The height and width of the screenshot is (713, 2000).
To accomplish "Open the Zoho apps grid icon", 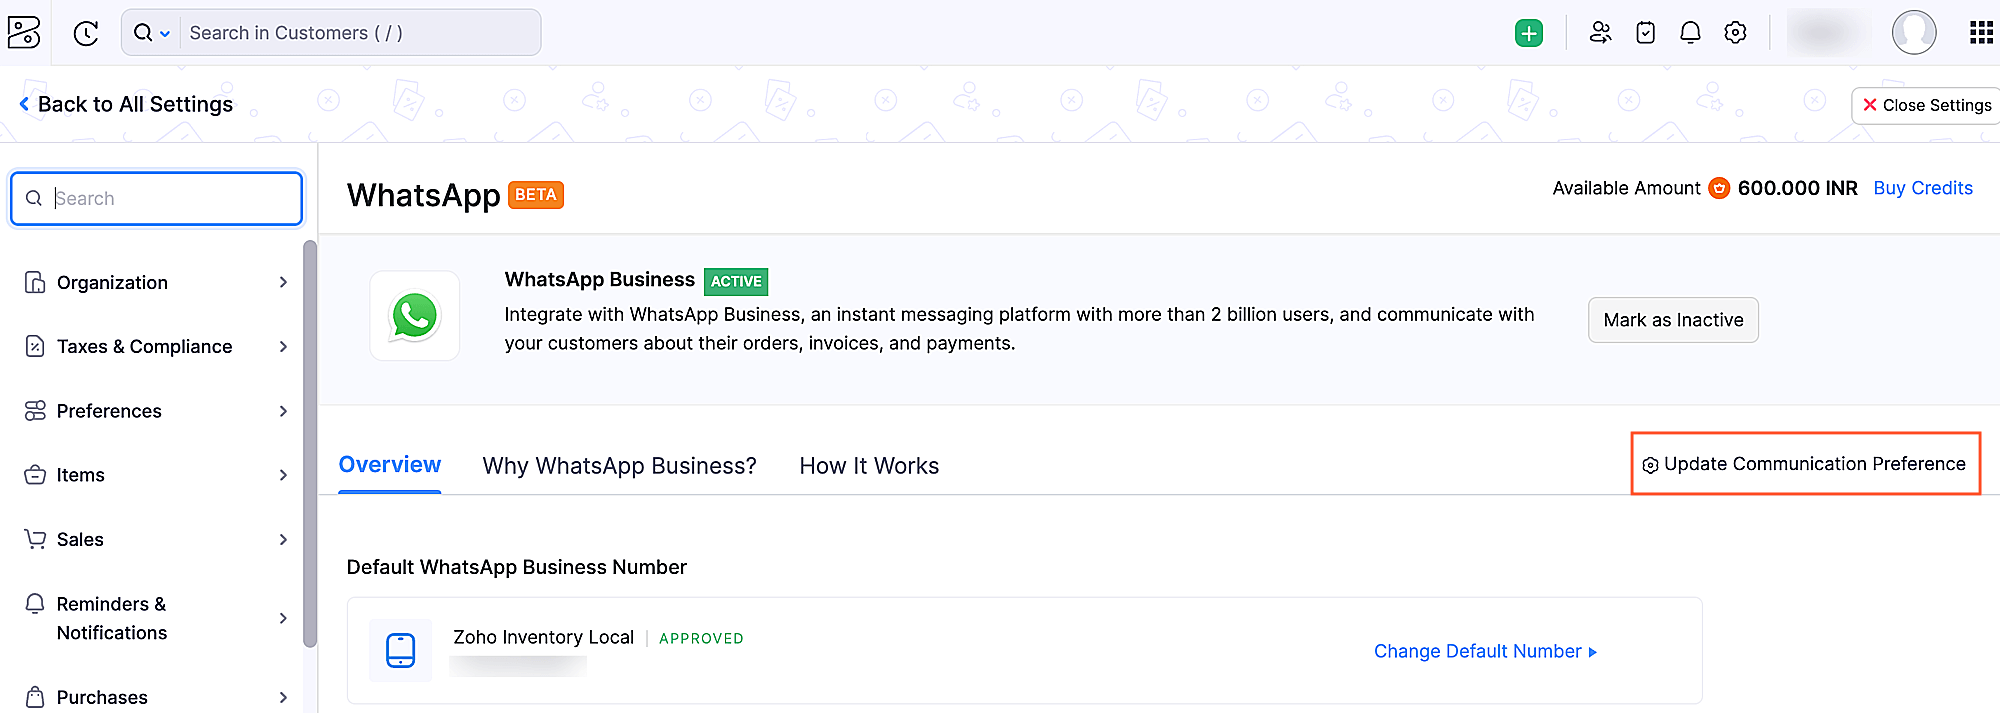I will (1980, 32).
